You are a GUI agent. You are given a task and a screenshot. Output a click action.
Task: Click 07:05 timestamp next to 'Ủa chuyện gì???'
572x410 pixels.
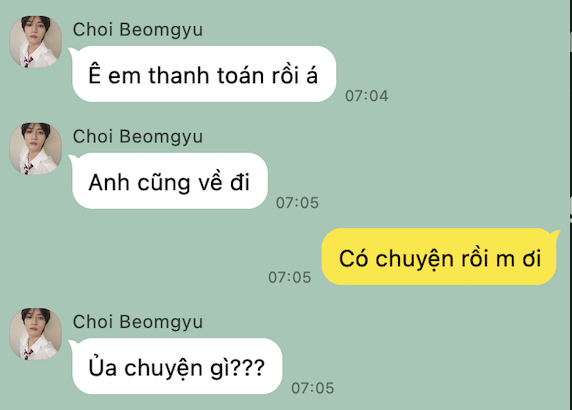313,388
